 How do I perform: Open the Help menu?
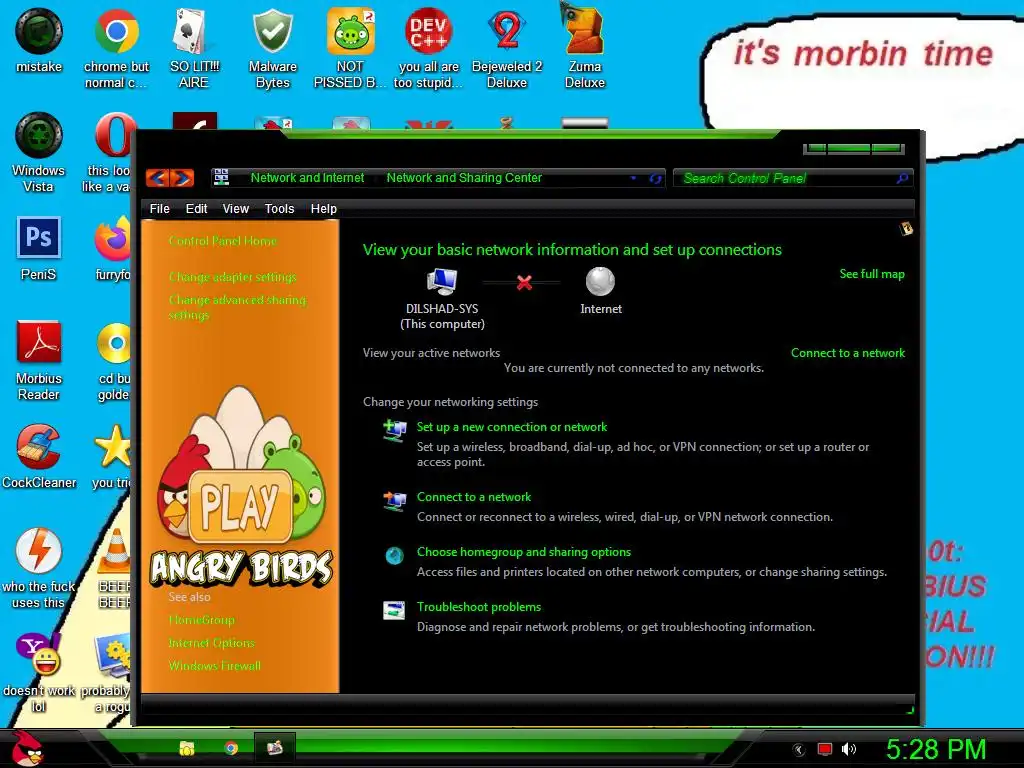coord(323,208)
